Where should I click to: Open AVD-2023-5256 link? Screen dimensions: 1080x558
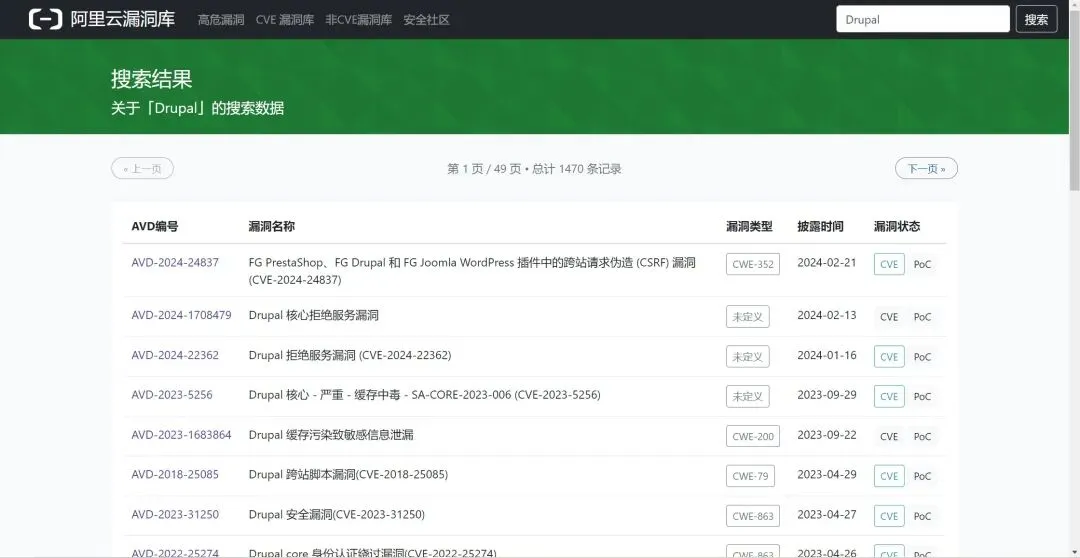[x=172, y=395]
